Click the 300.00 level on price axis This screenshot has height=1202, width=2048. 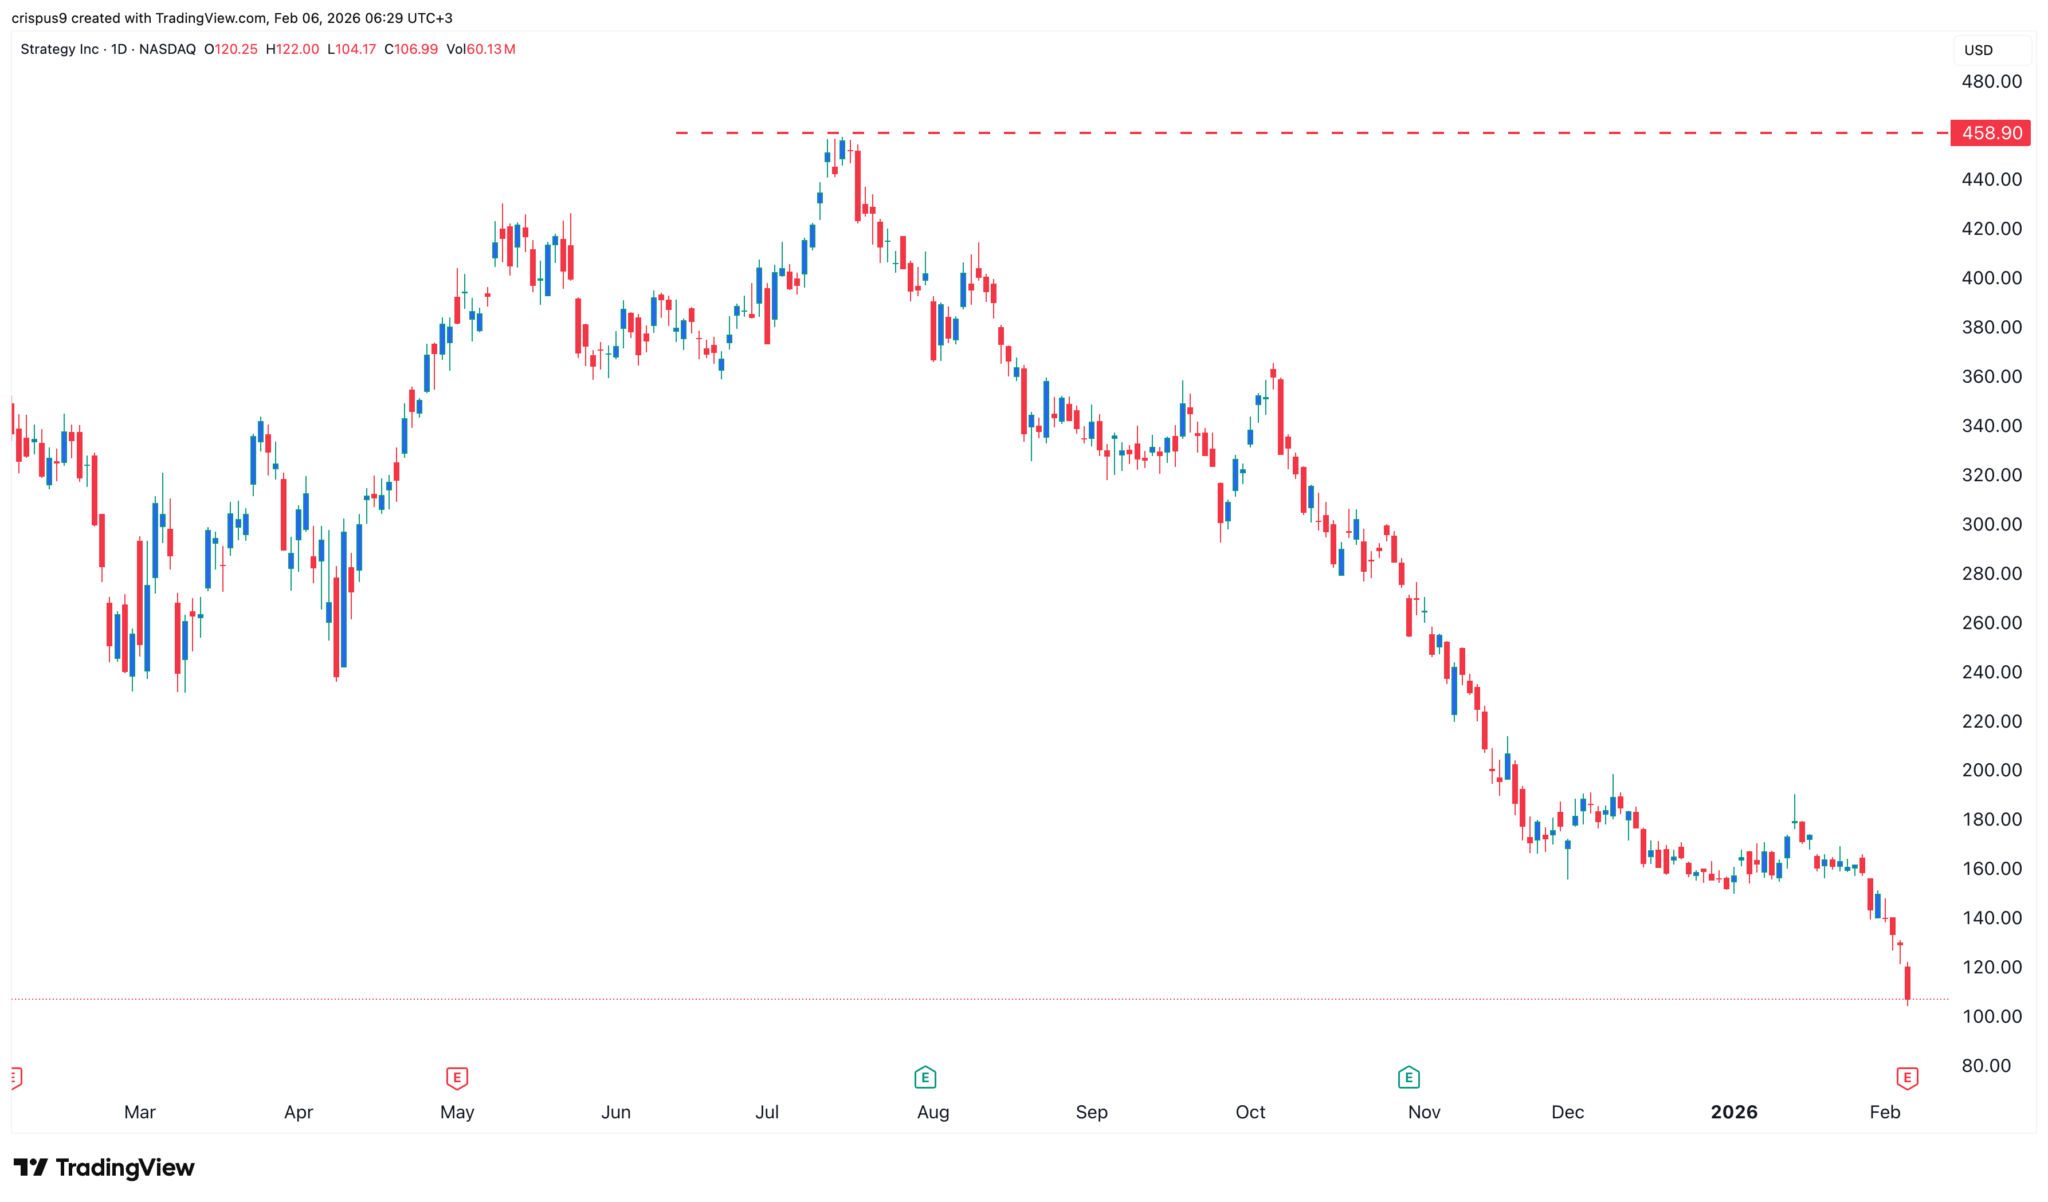coord(1991,524)
